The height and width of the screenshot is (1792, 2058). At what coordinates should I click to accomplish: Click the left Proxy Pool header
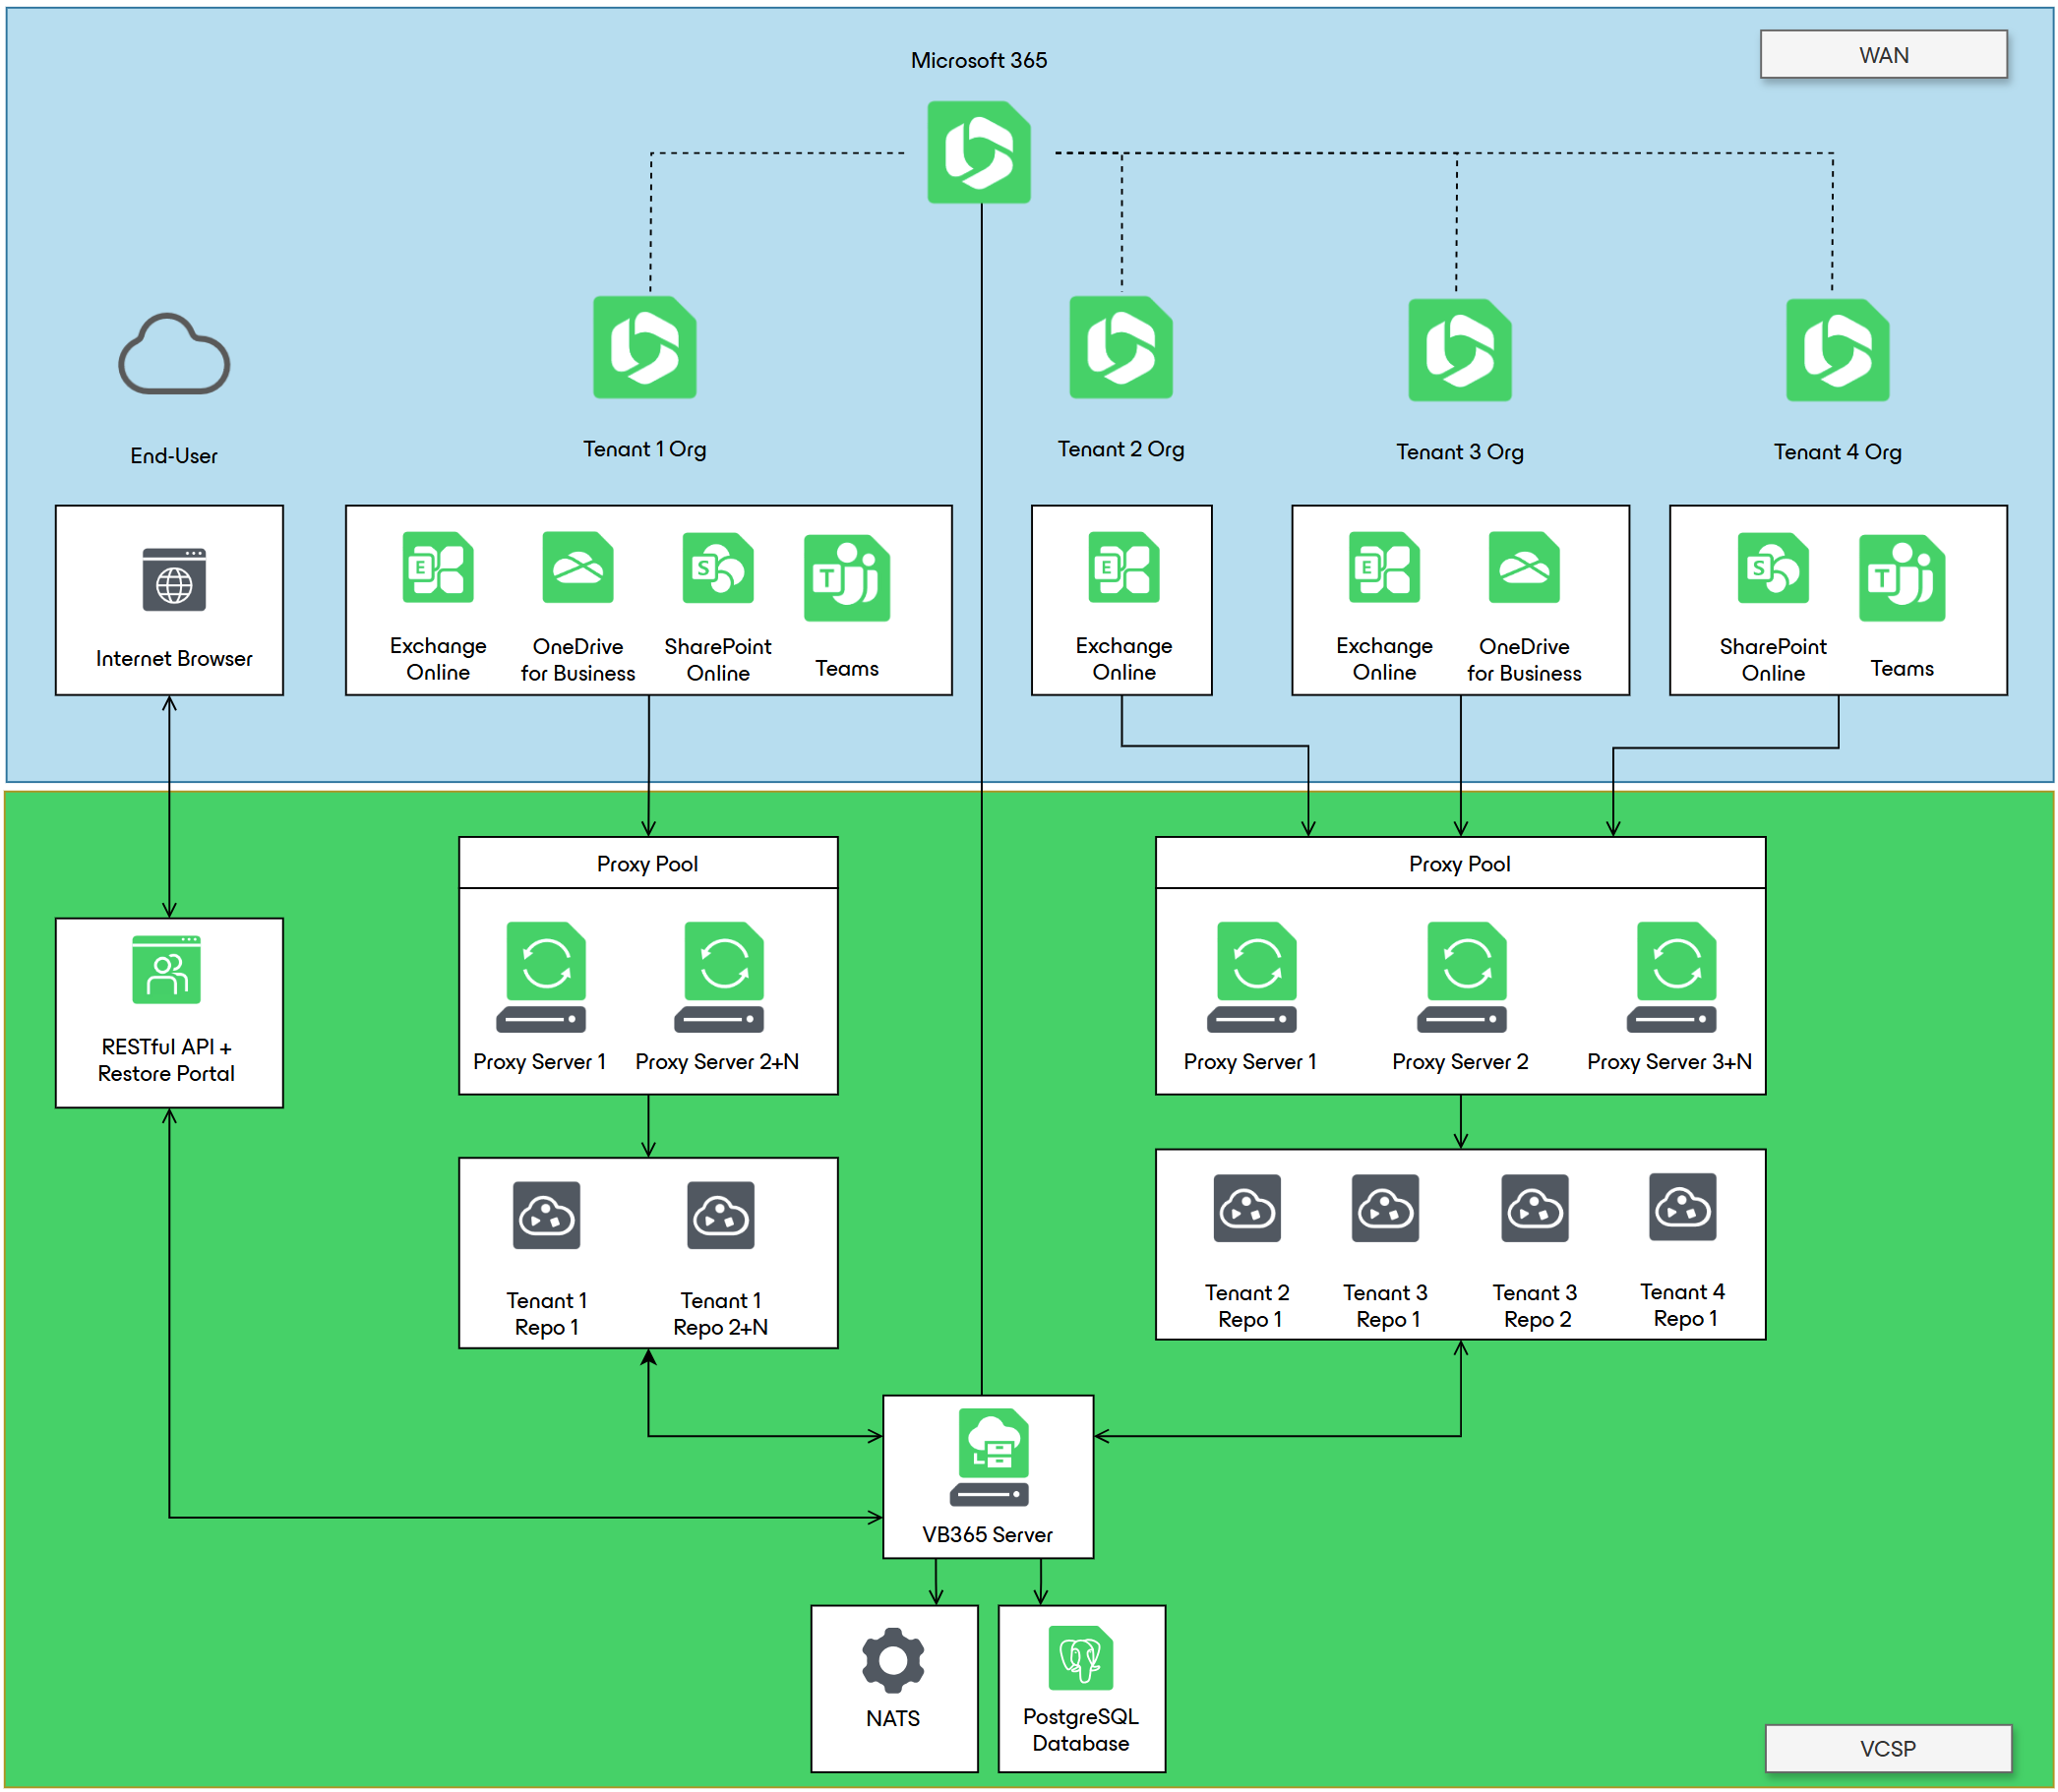[x=647, y=863]
